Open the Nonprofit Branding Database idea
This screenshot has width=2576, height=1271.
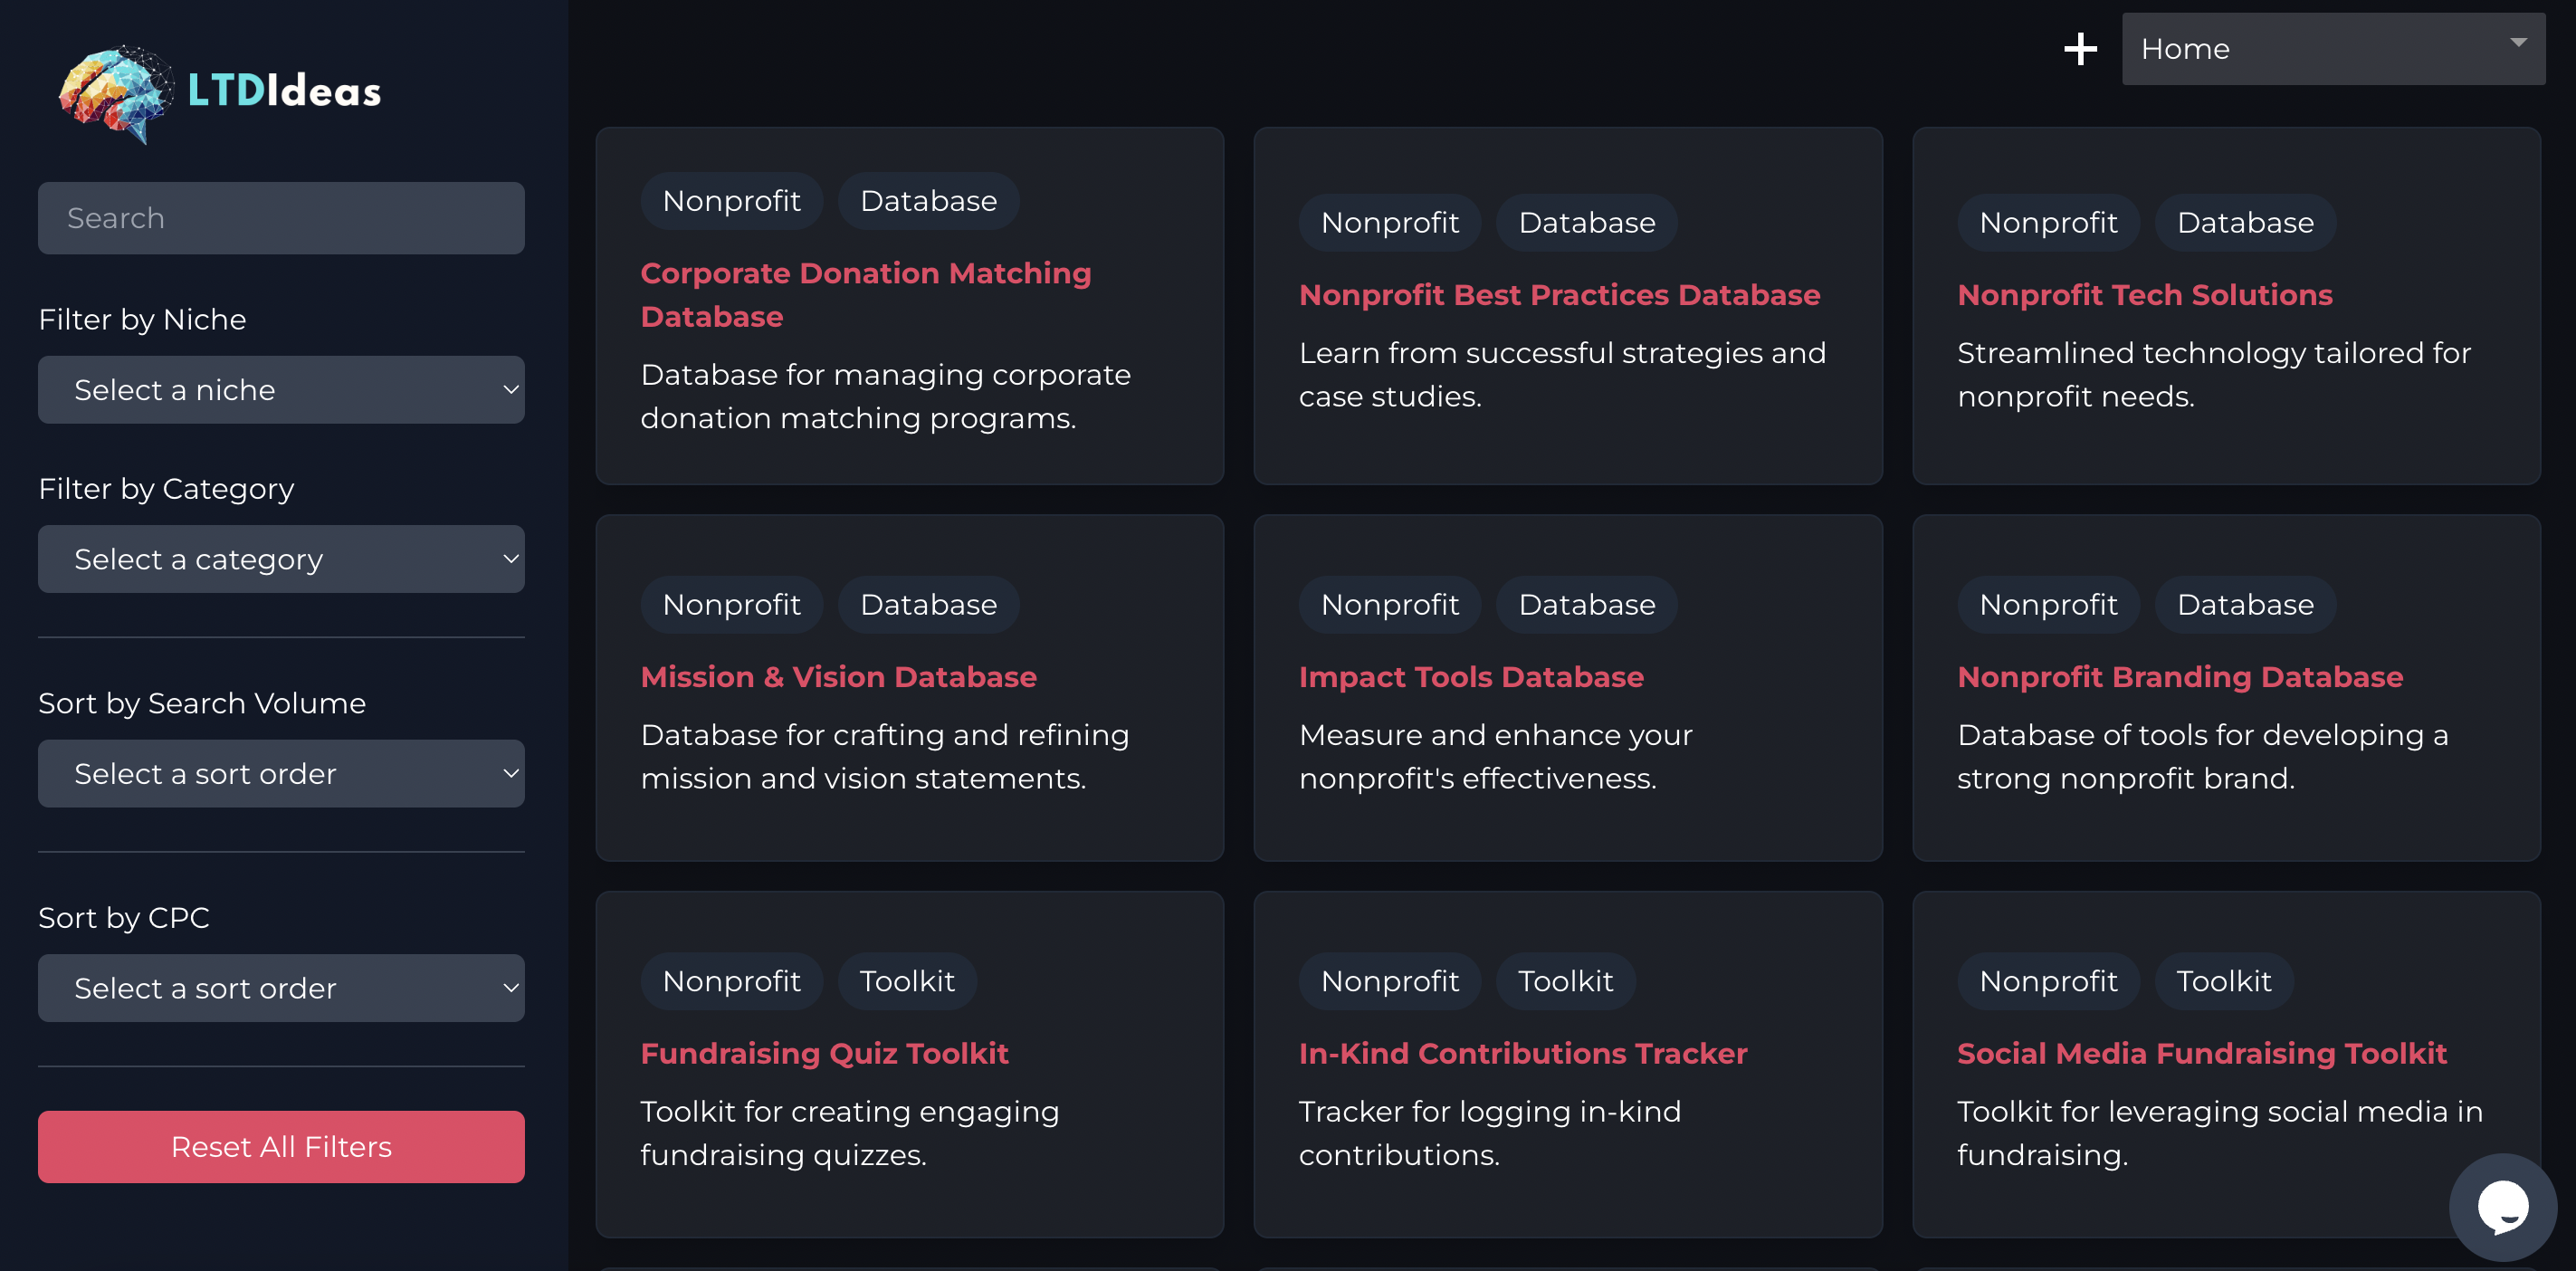(2179, 677)
